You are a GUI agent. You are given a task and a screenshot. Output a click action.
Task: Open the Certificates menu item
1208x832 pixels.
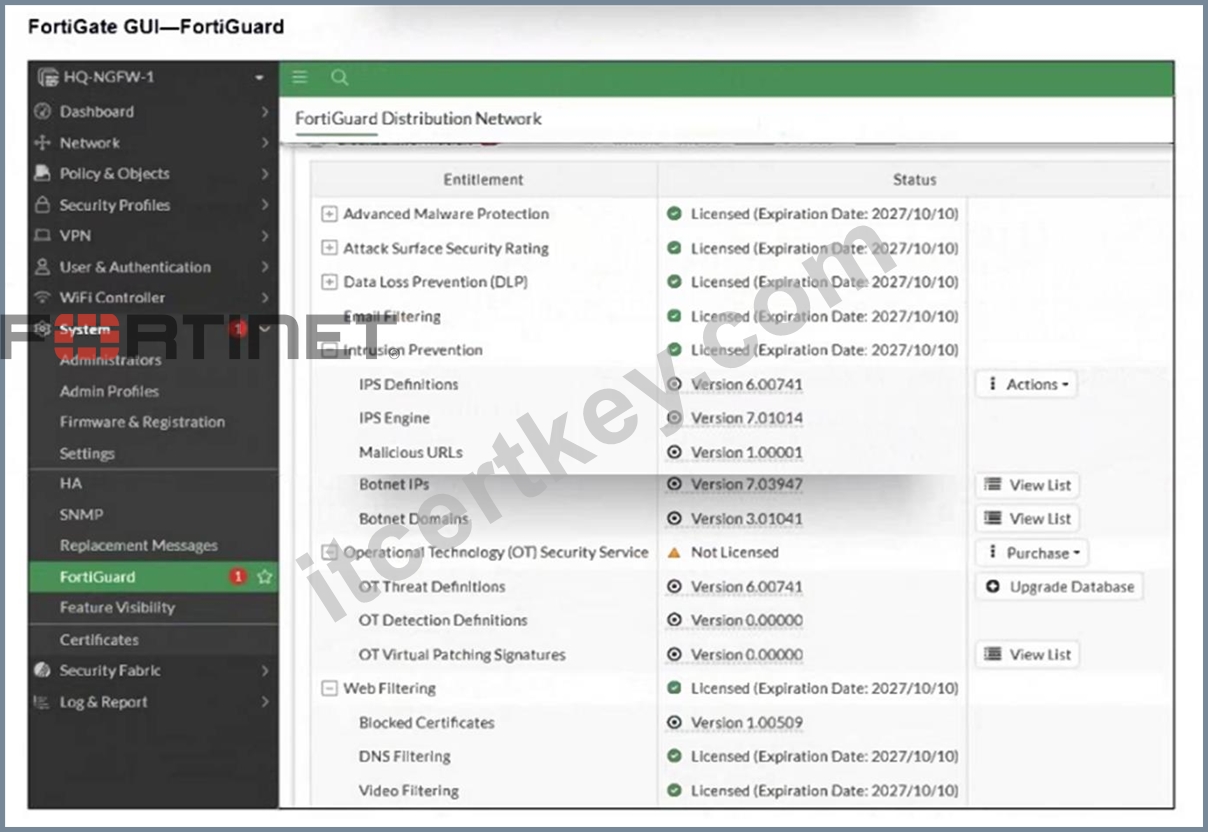(99, 640)
